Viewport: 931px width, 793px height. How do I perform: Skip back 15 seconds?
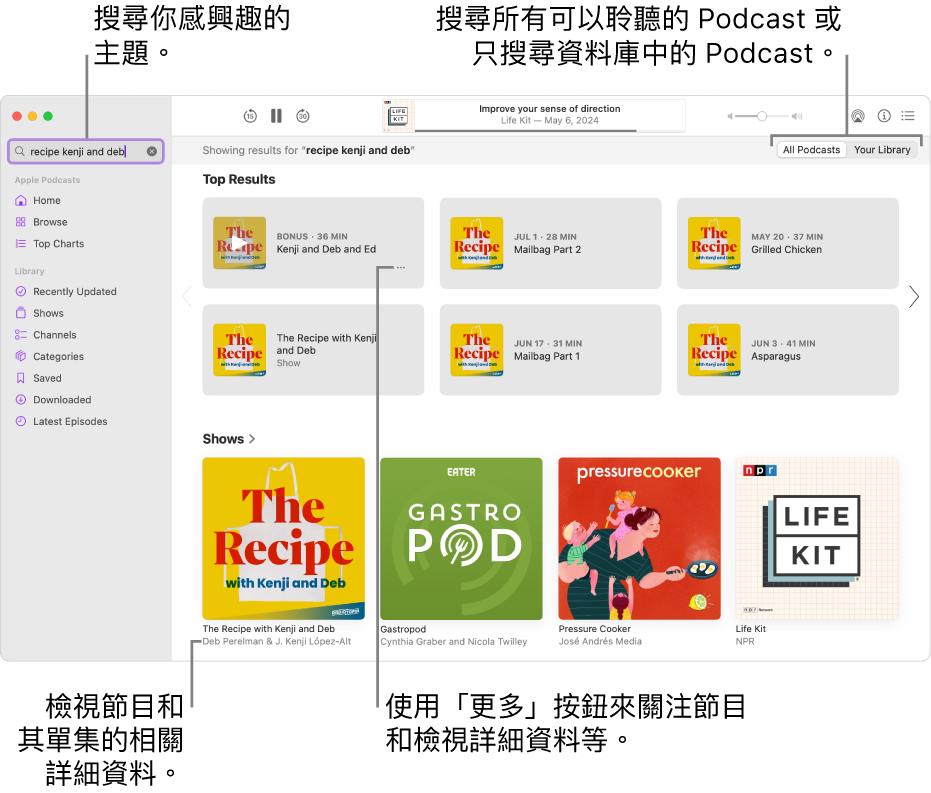[250, 116]
